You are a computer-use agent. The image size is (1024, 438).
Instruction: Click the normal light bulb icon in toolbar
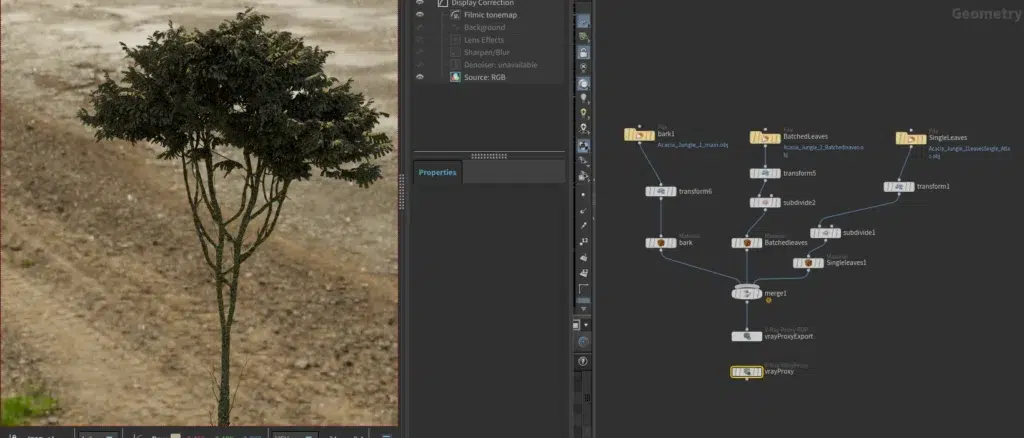[x=583, y=99]
